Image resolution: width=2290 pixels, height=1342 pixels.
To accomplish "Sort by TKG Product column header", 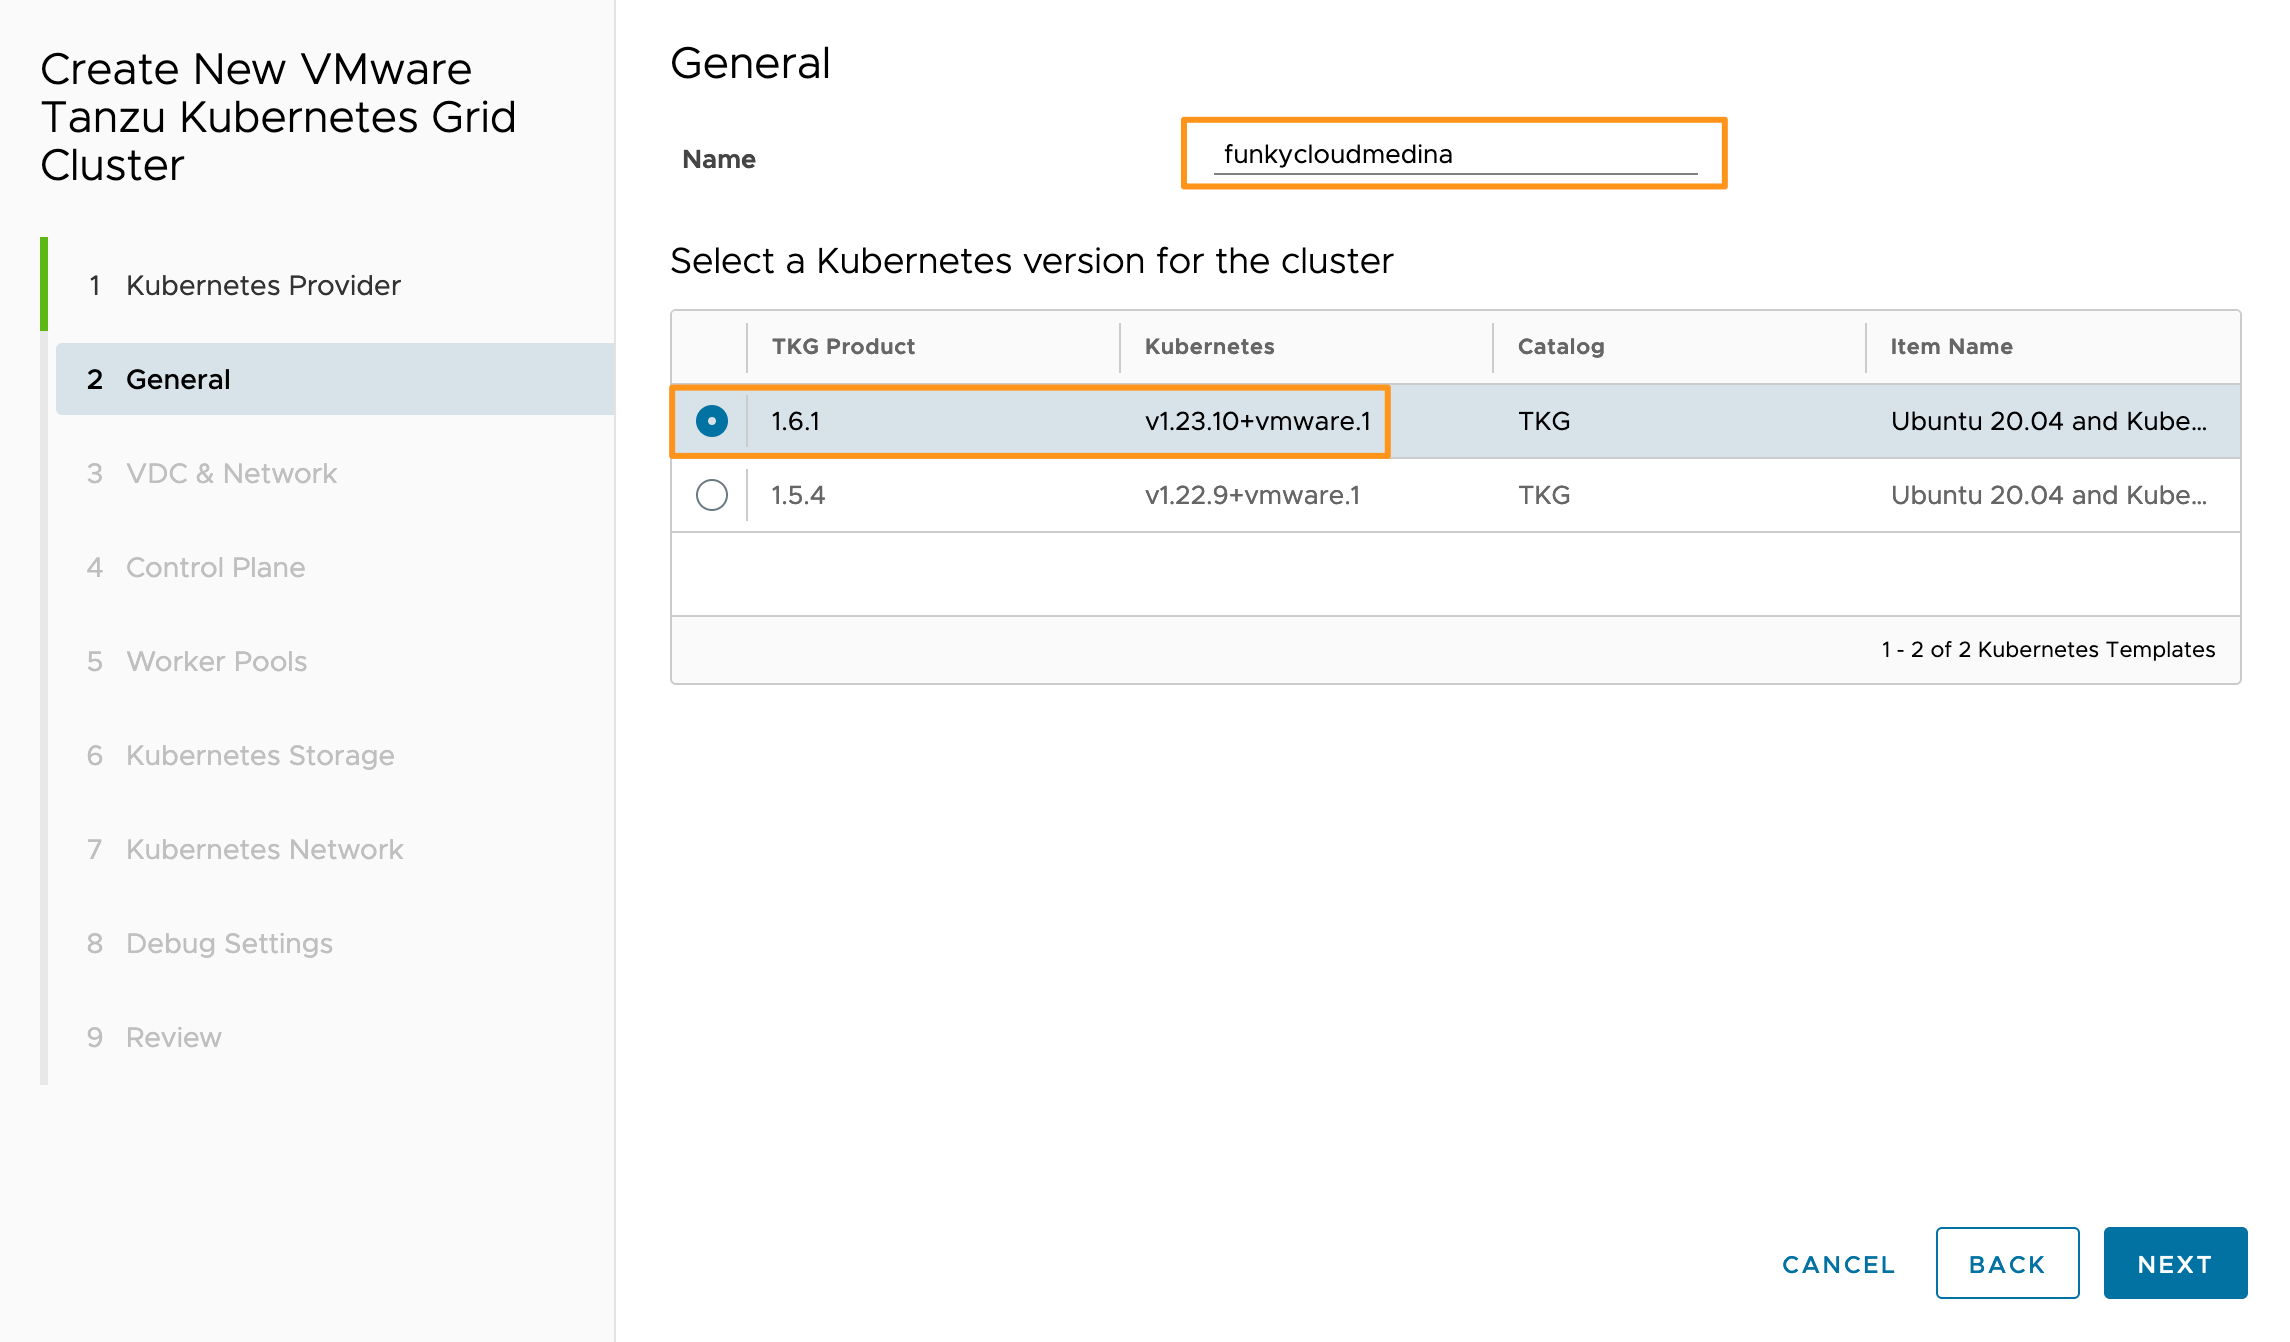I will pyautogui.click(x=843, y=346).
